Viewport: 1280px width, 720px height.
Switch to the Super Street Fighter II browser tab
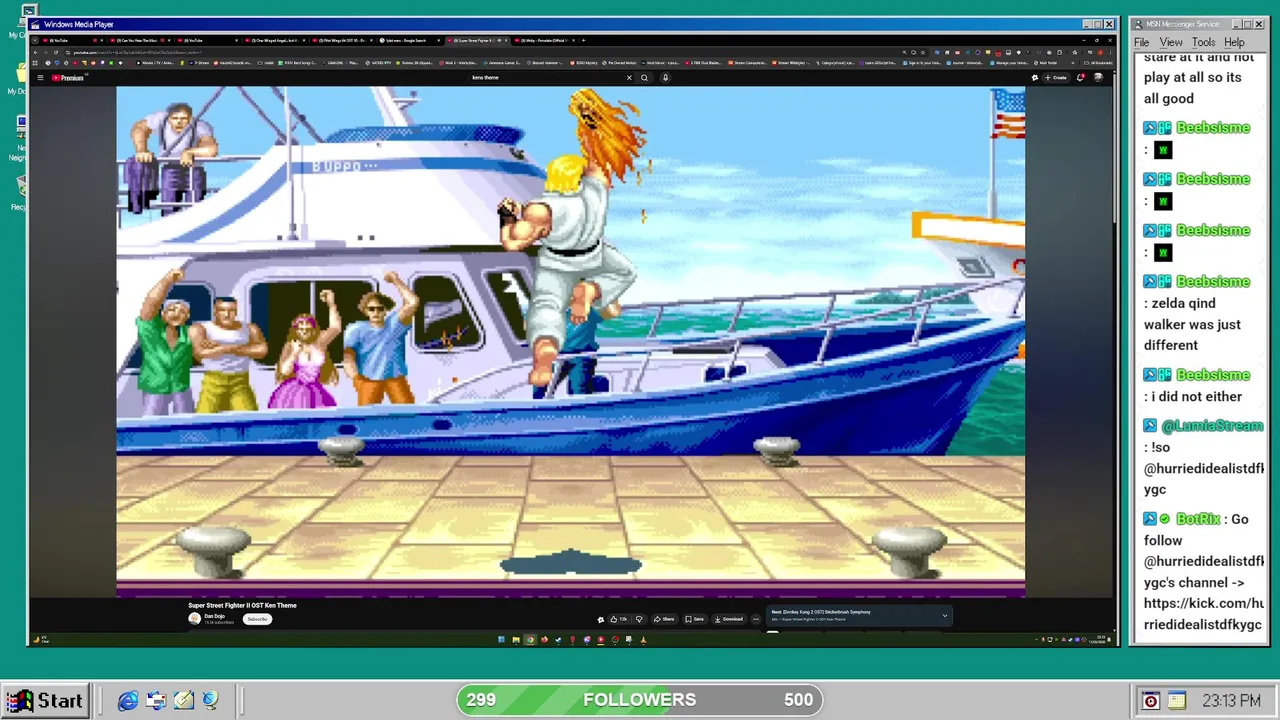pos(480,41)
